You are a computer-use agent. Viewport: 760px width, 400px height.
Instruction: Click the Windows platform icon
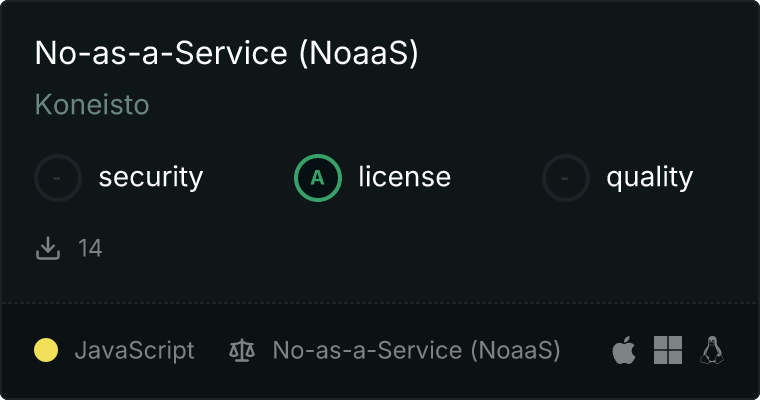click(667, 350)
